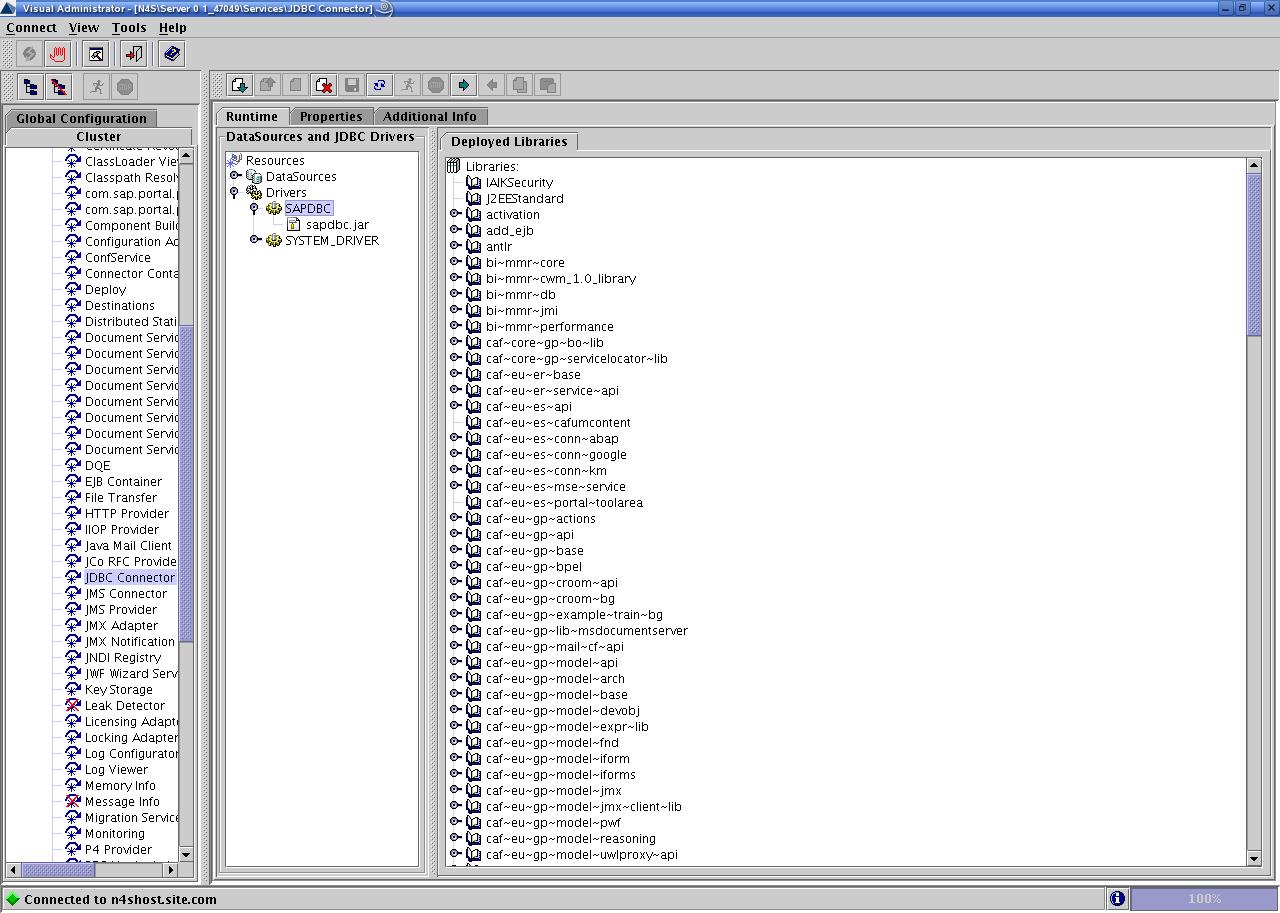Click the information icon in status bar
Screen dimensions: 1280x913
pos(1117,898)
